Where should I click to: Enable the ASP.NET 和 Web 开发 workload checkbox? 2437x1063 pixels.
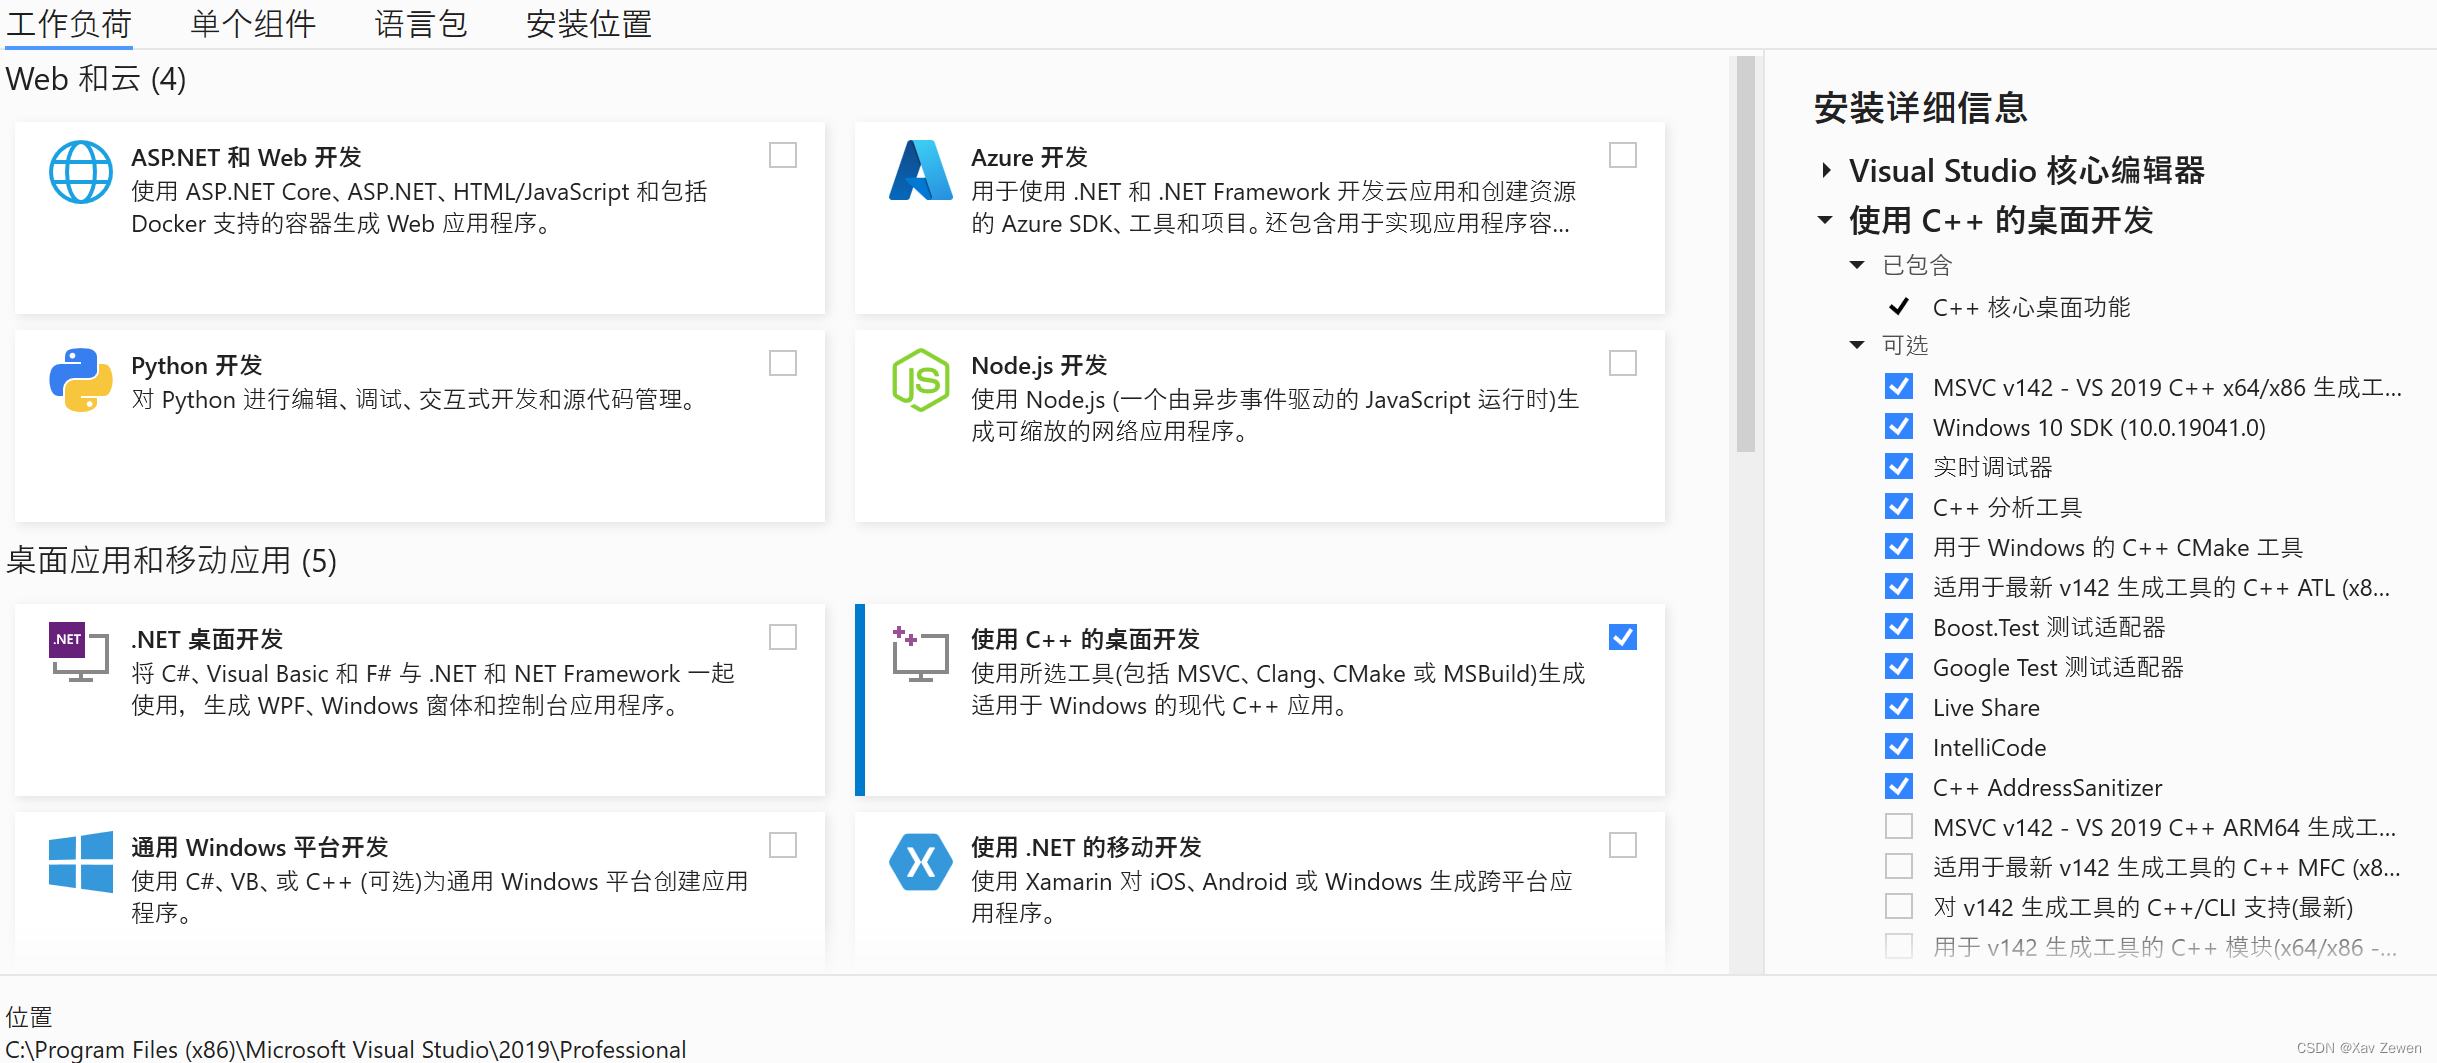pyautogui.click(x=783, y=155)
